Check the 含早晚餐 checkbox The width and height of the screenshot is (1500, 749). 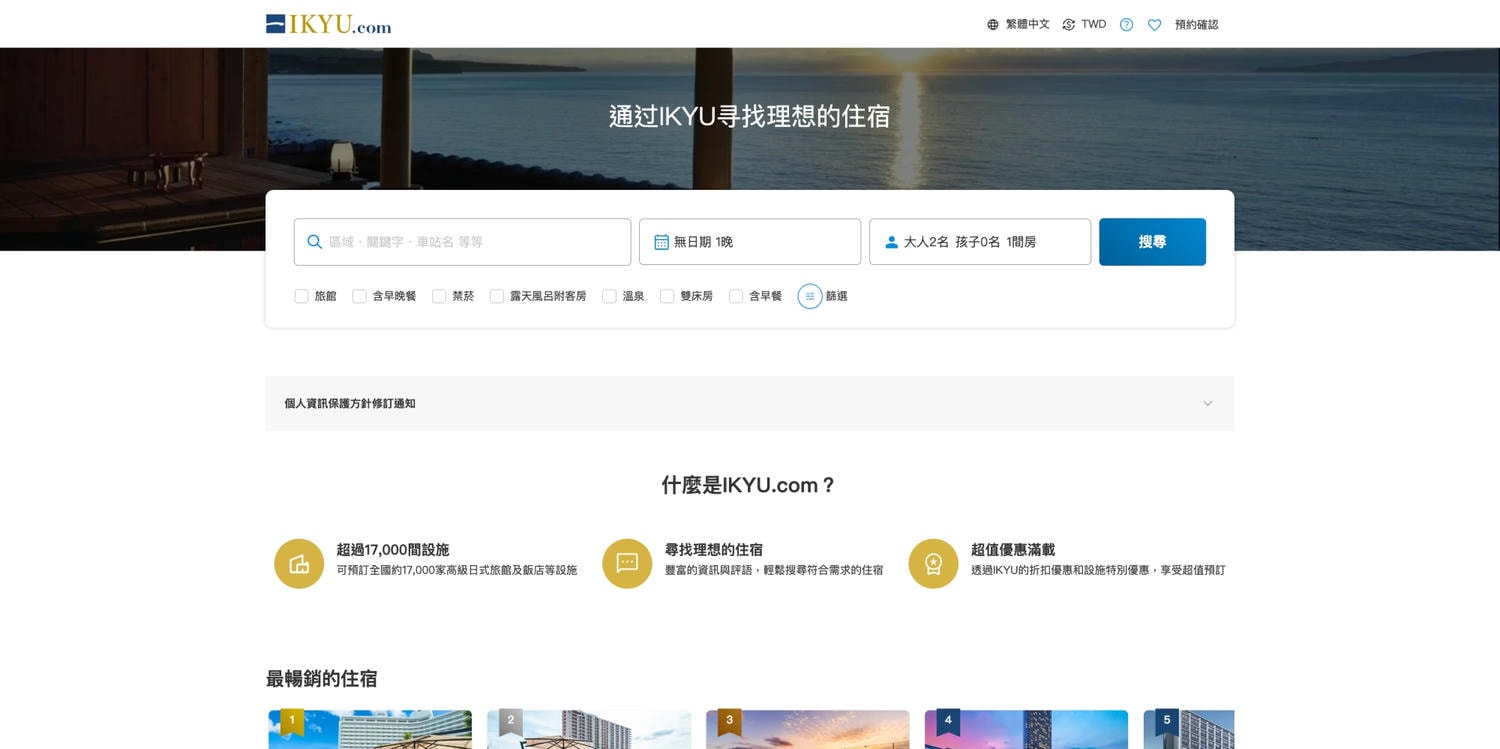pos(359,296)
